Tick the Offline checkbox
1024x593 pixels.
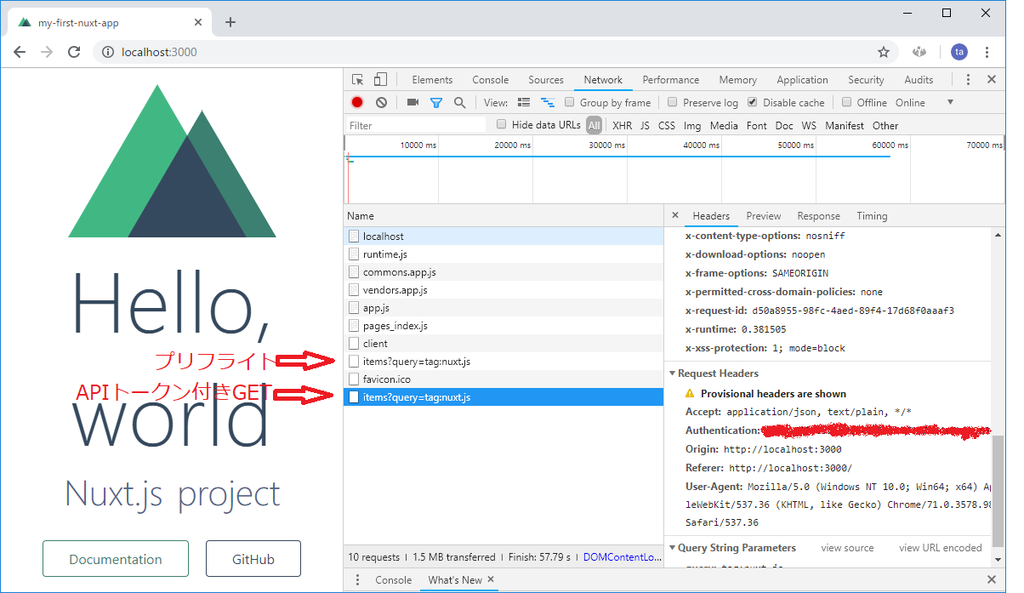(846, 102)
